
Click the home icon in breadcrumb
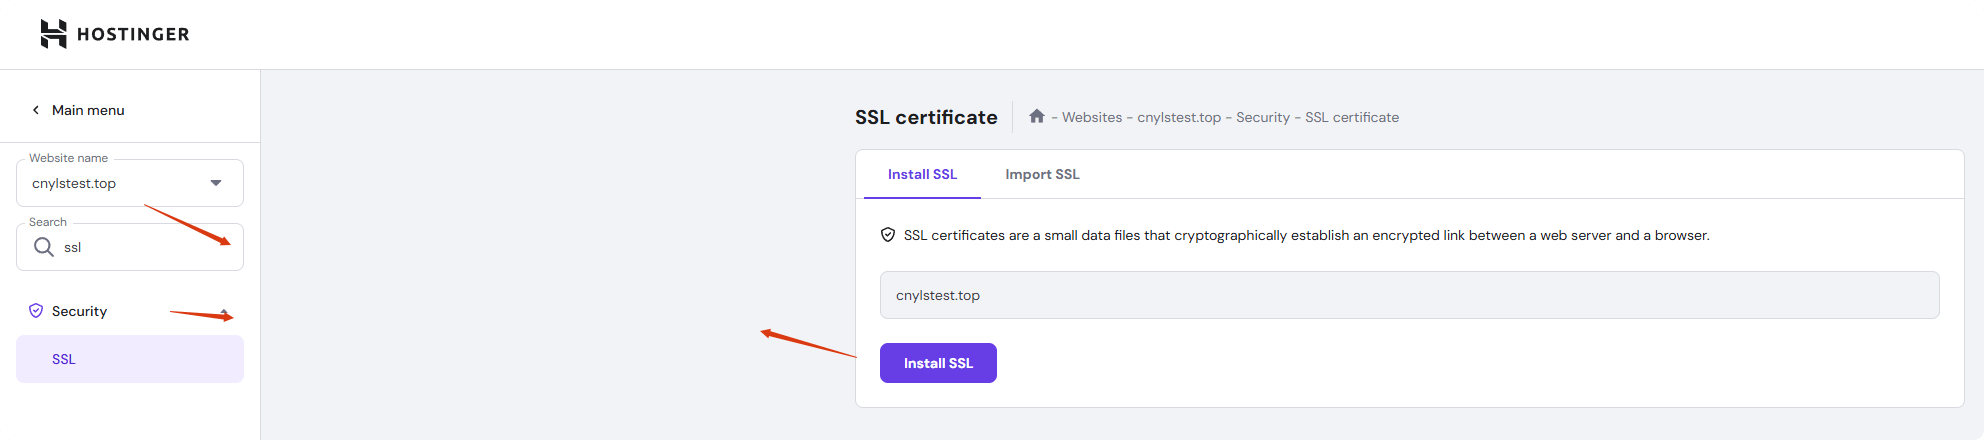click(x=1037, y=117)
